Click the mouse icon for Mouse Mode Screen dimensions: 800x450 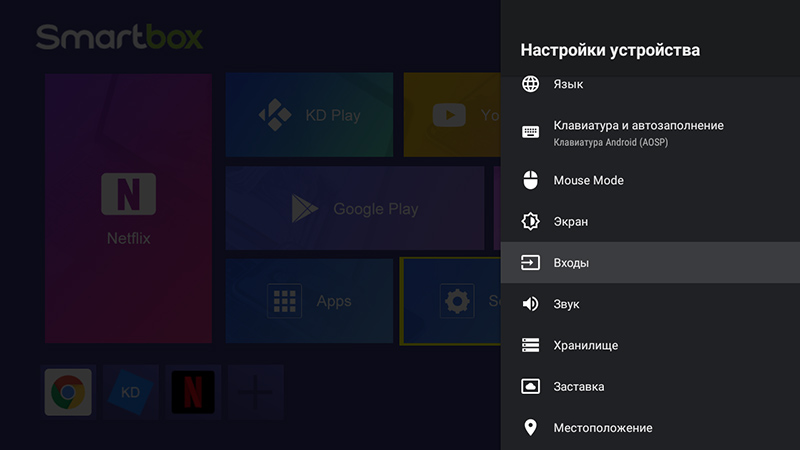pos(530,180)
